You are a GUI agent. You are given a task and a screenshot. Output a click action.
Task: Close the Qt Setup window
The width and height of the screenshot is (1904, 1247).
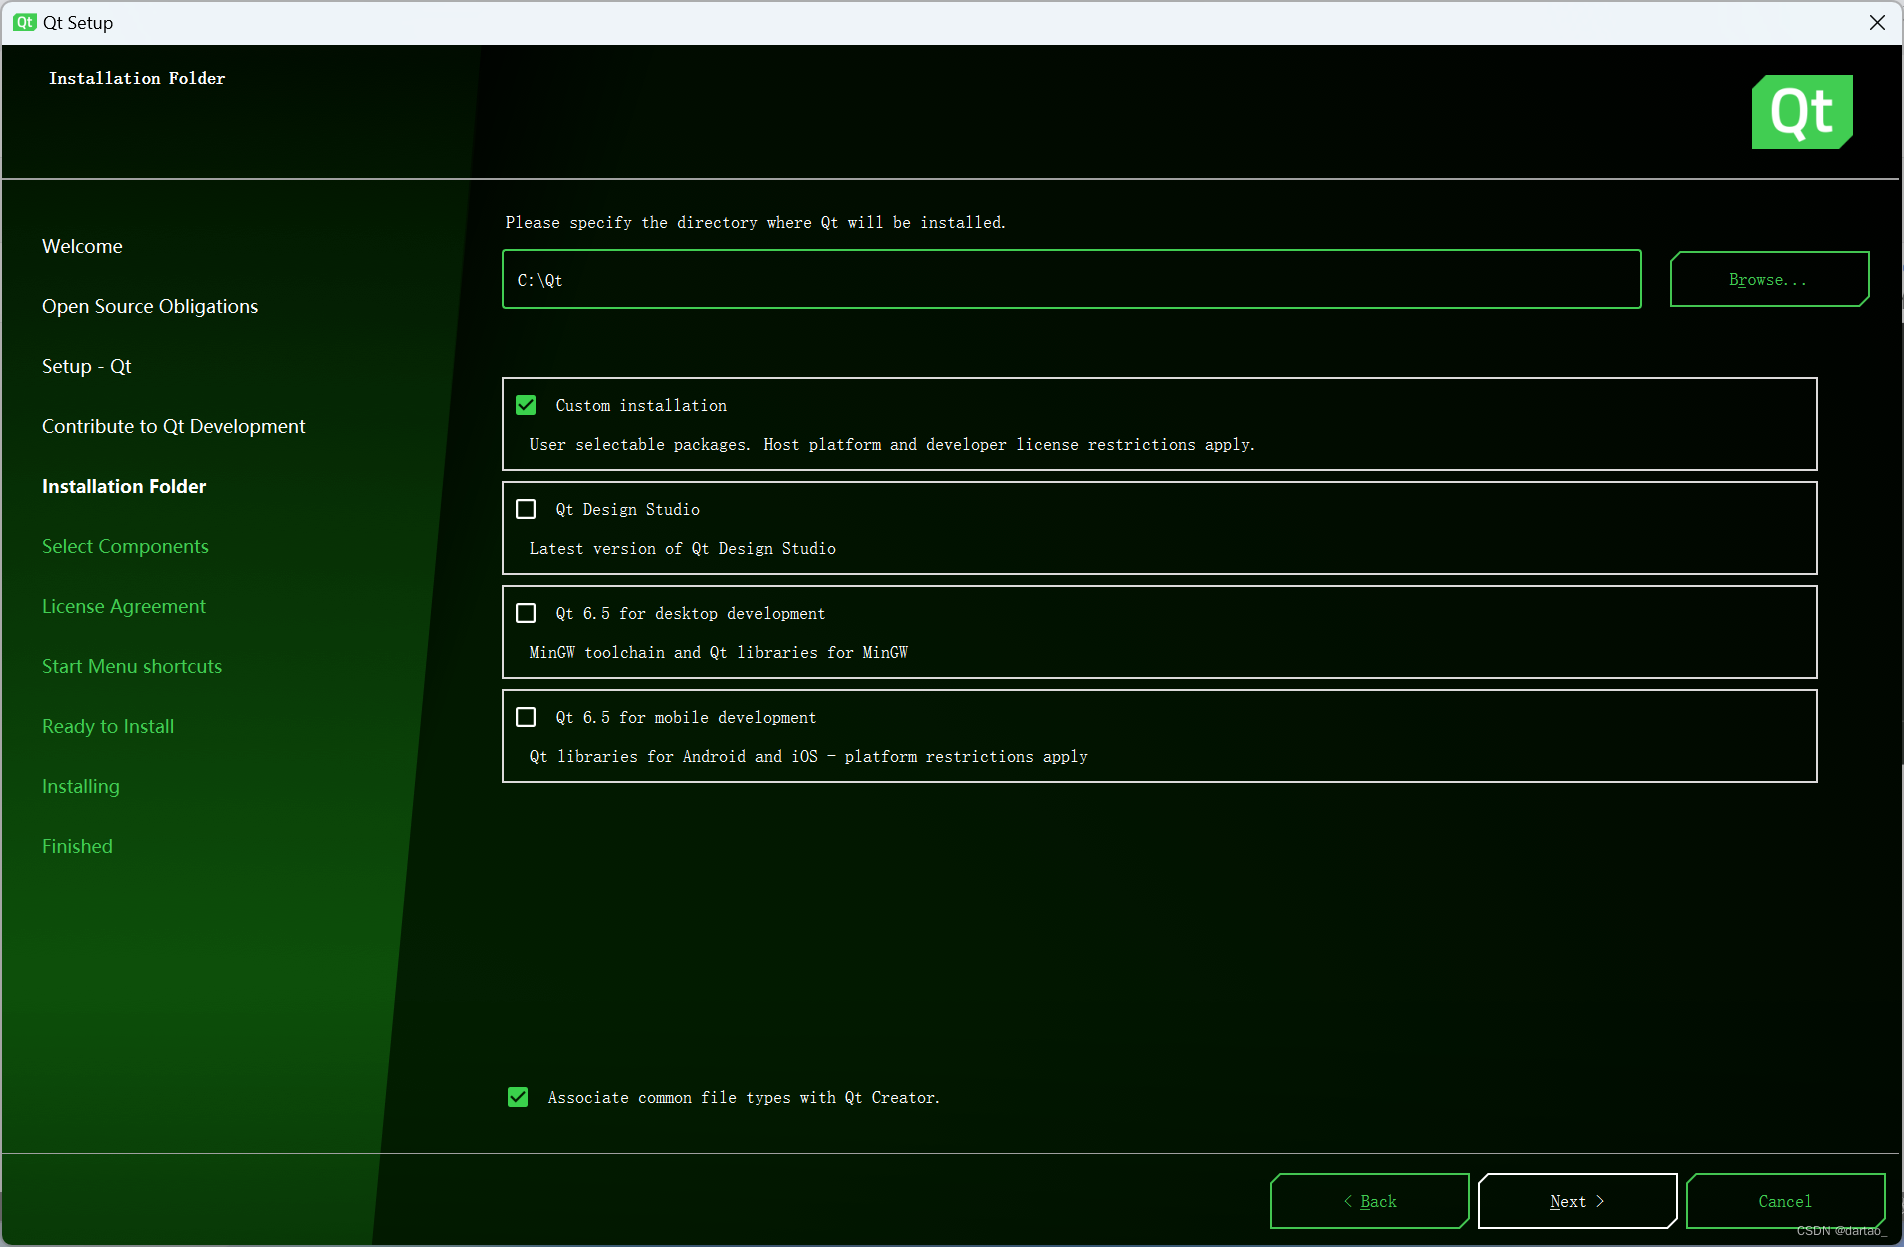[x=1877, y=22]
